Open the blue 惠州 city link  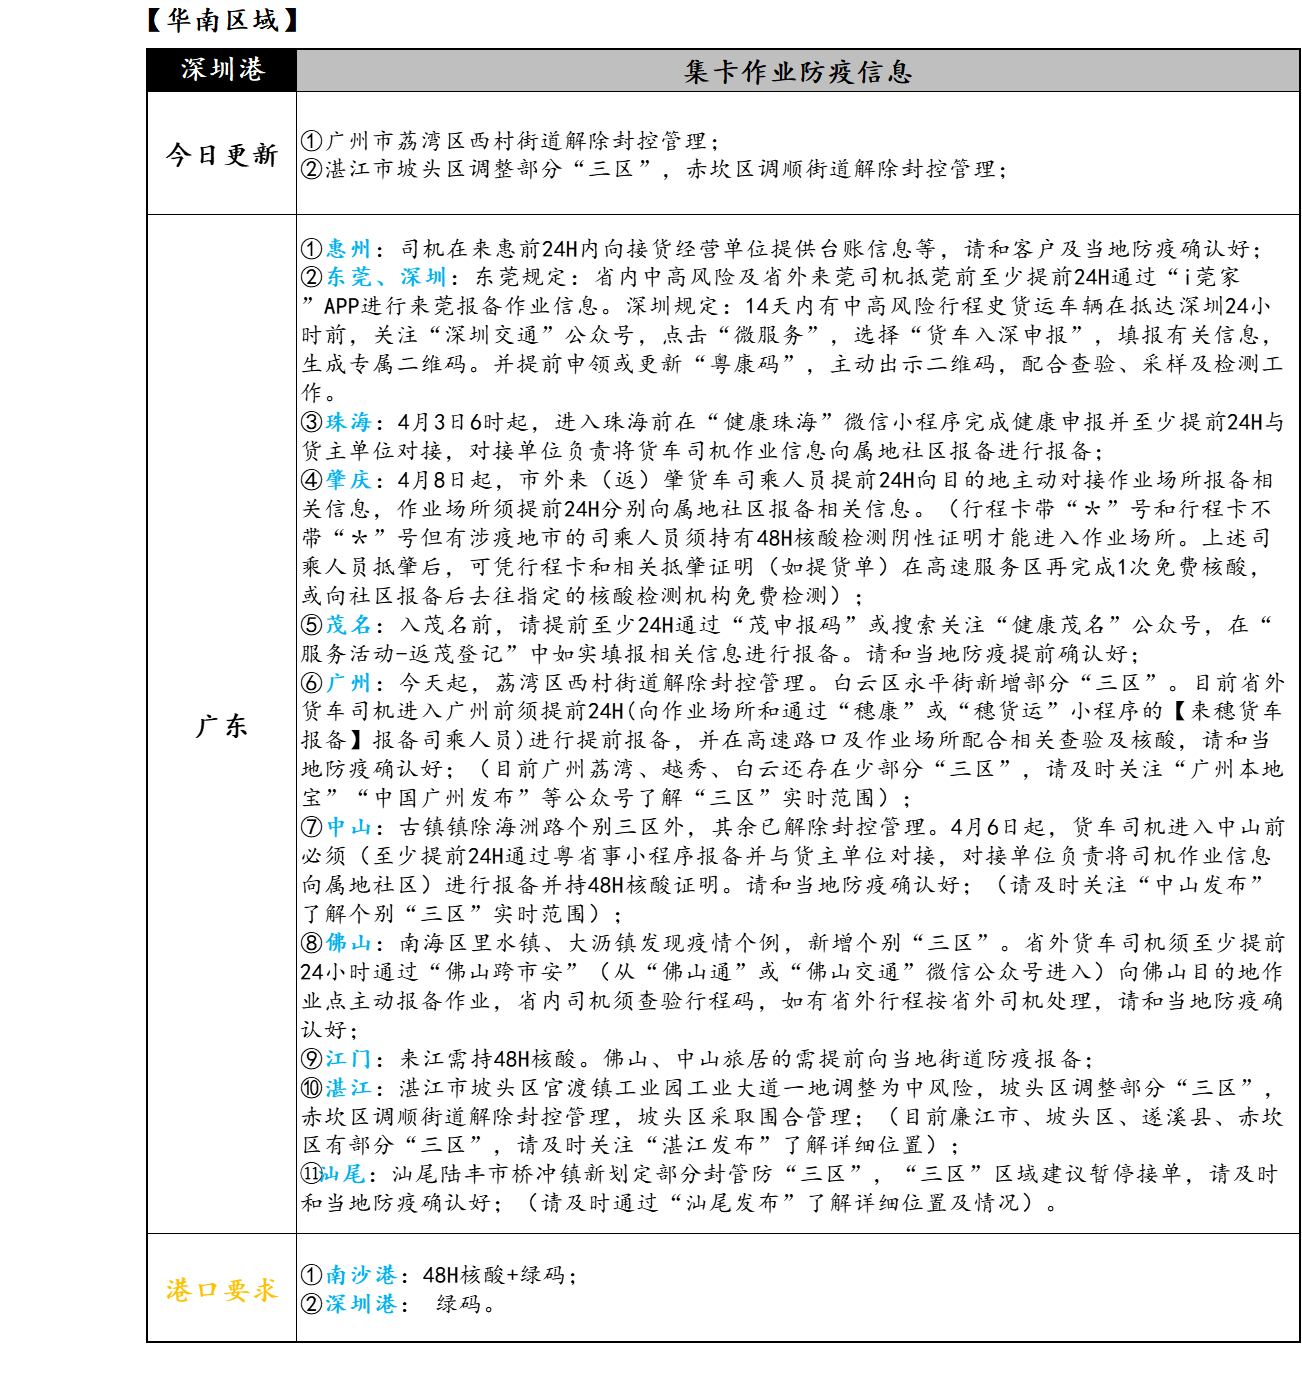[x=348, y=249]
